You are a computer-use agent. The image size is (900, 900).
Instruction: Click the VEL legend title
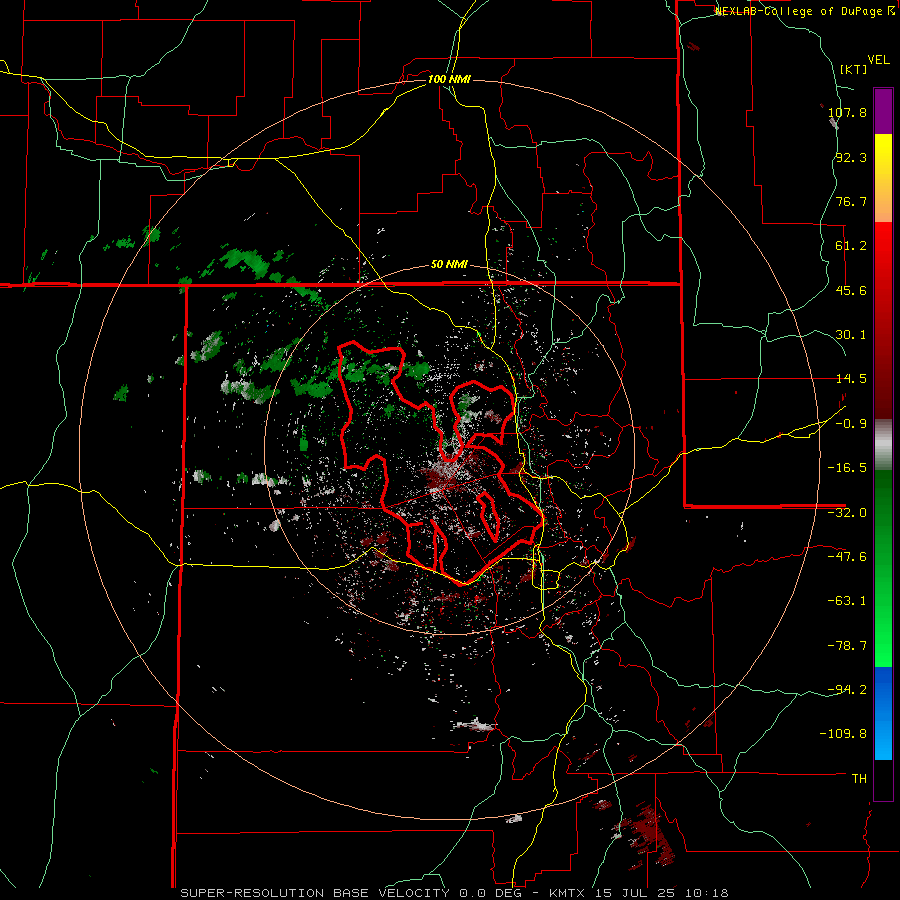tap(878, 60)
